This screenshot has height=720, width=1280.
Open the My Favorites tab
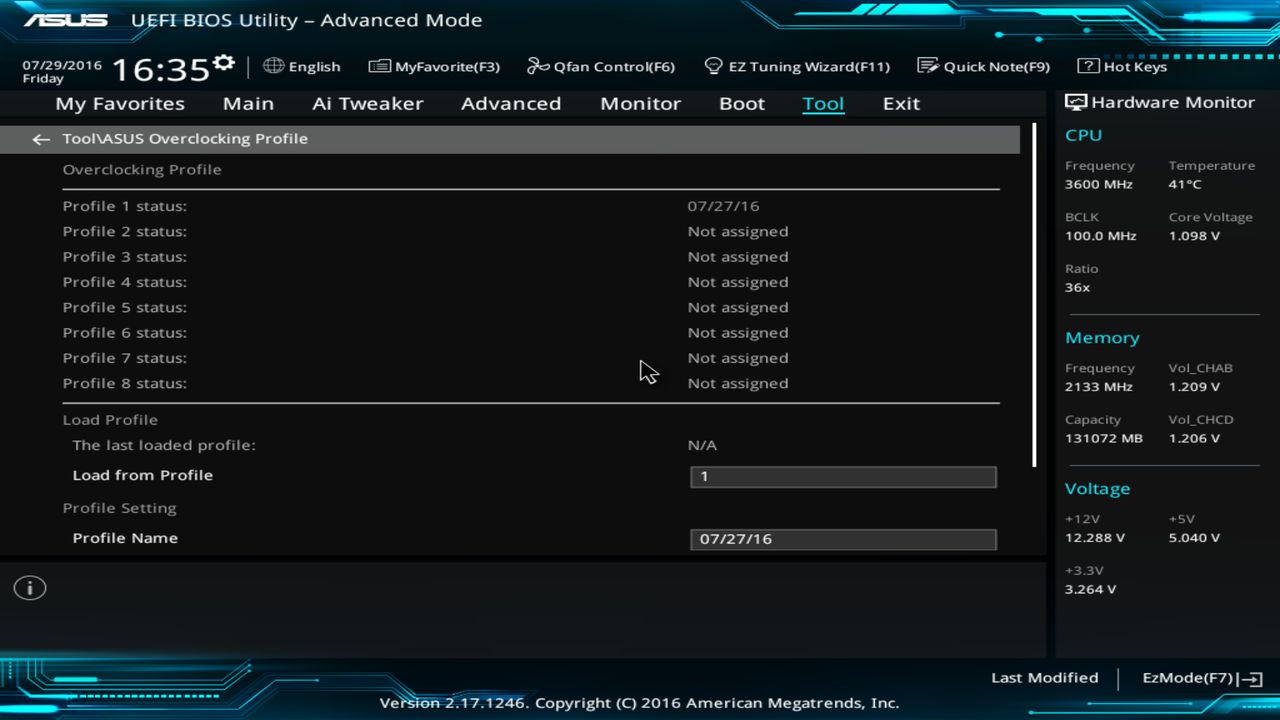(x=120, y=103)
